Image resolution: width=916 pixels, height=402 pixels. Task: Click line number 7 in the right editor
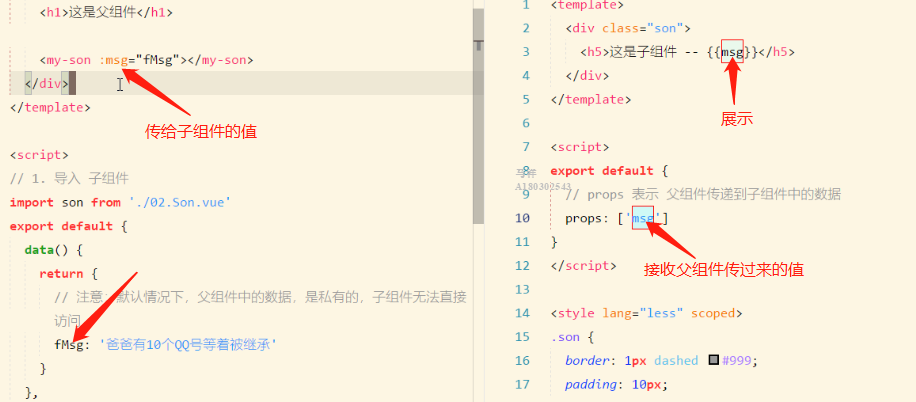[x=526, y=147]
